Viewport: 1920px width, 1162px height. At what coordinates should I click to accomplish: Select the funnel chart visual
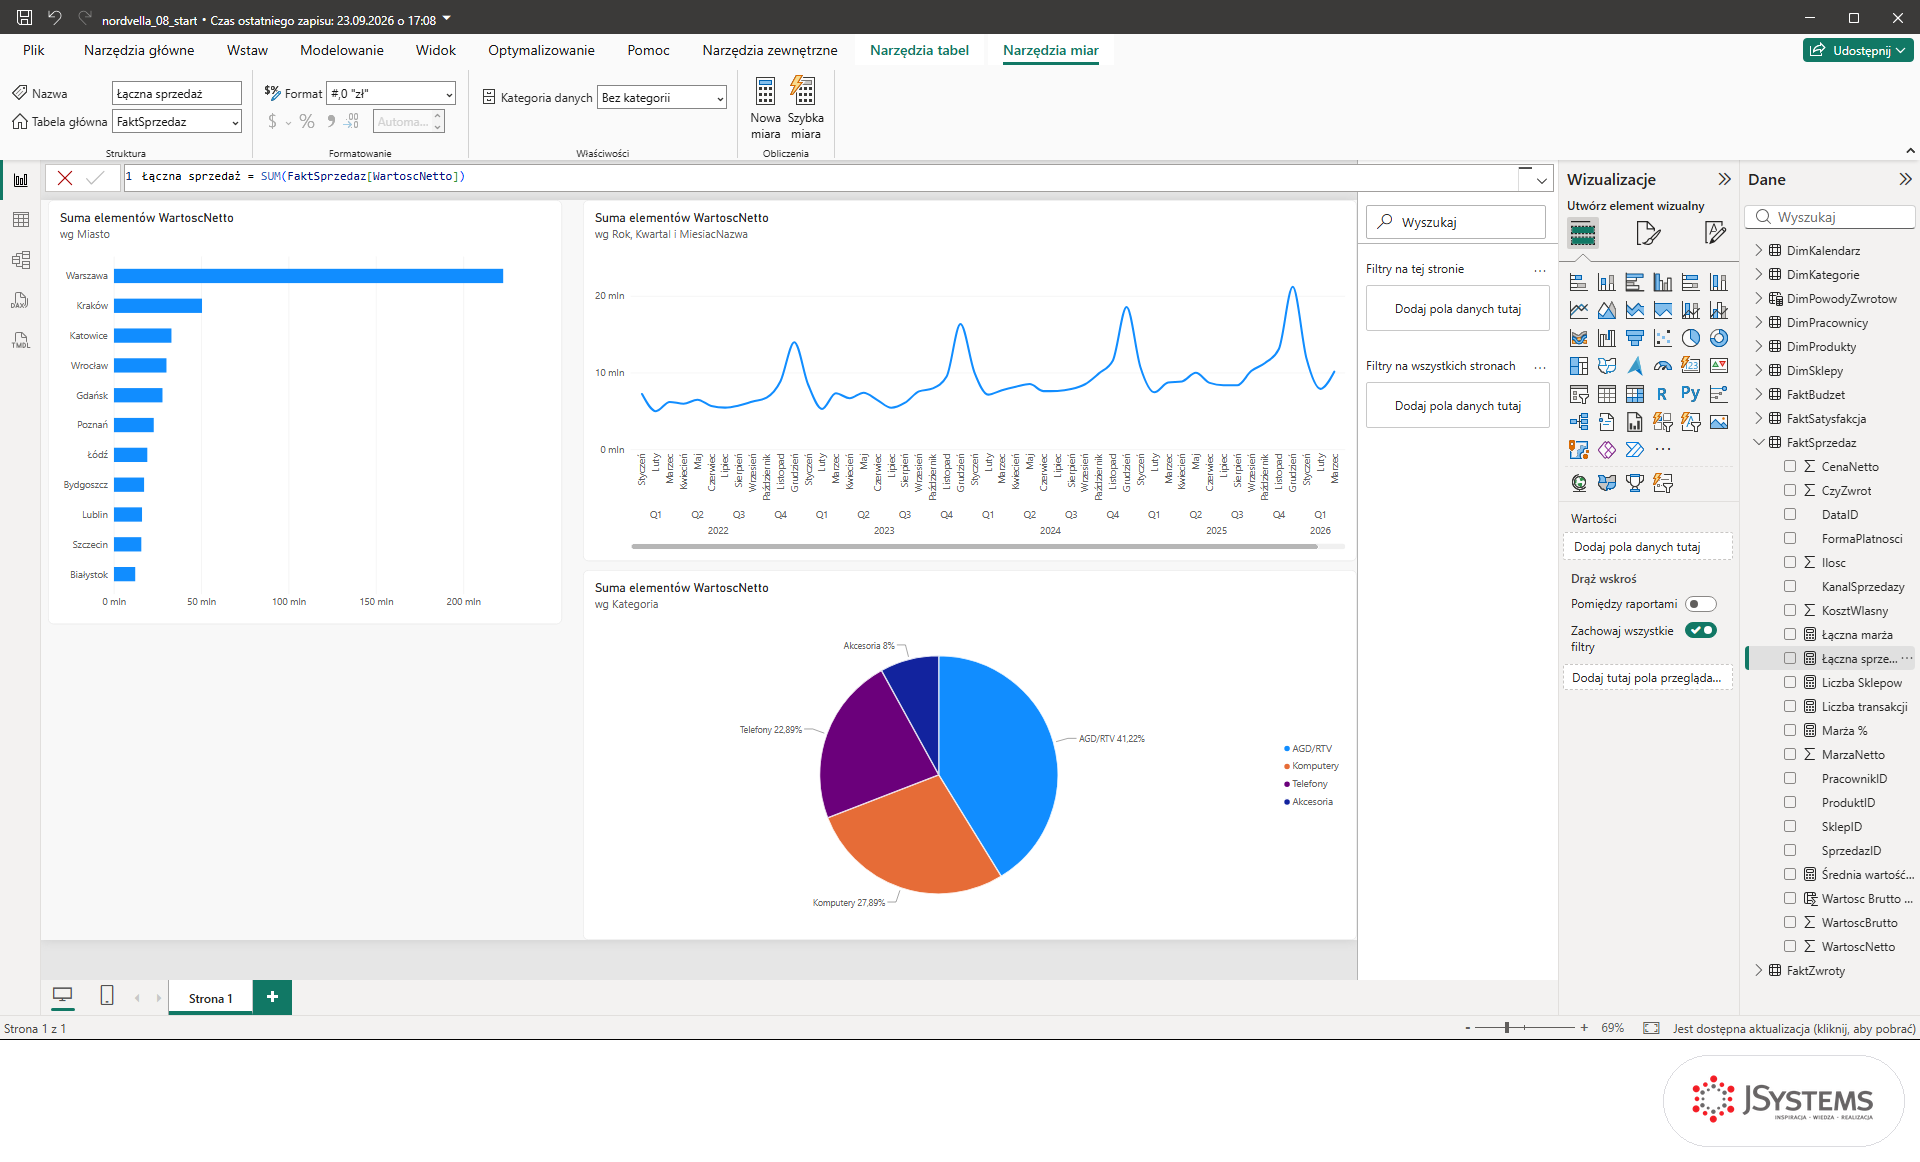pyautogui.click(x=1634, y=338)
